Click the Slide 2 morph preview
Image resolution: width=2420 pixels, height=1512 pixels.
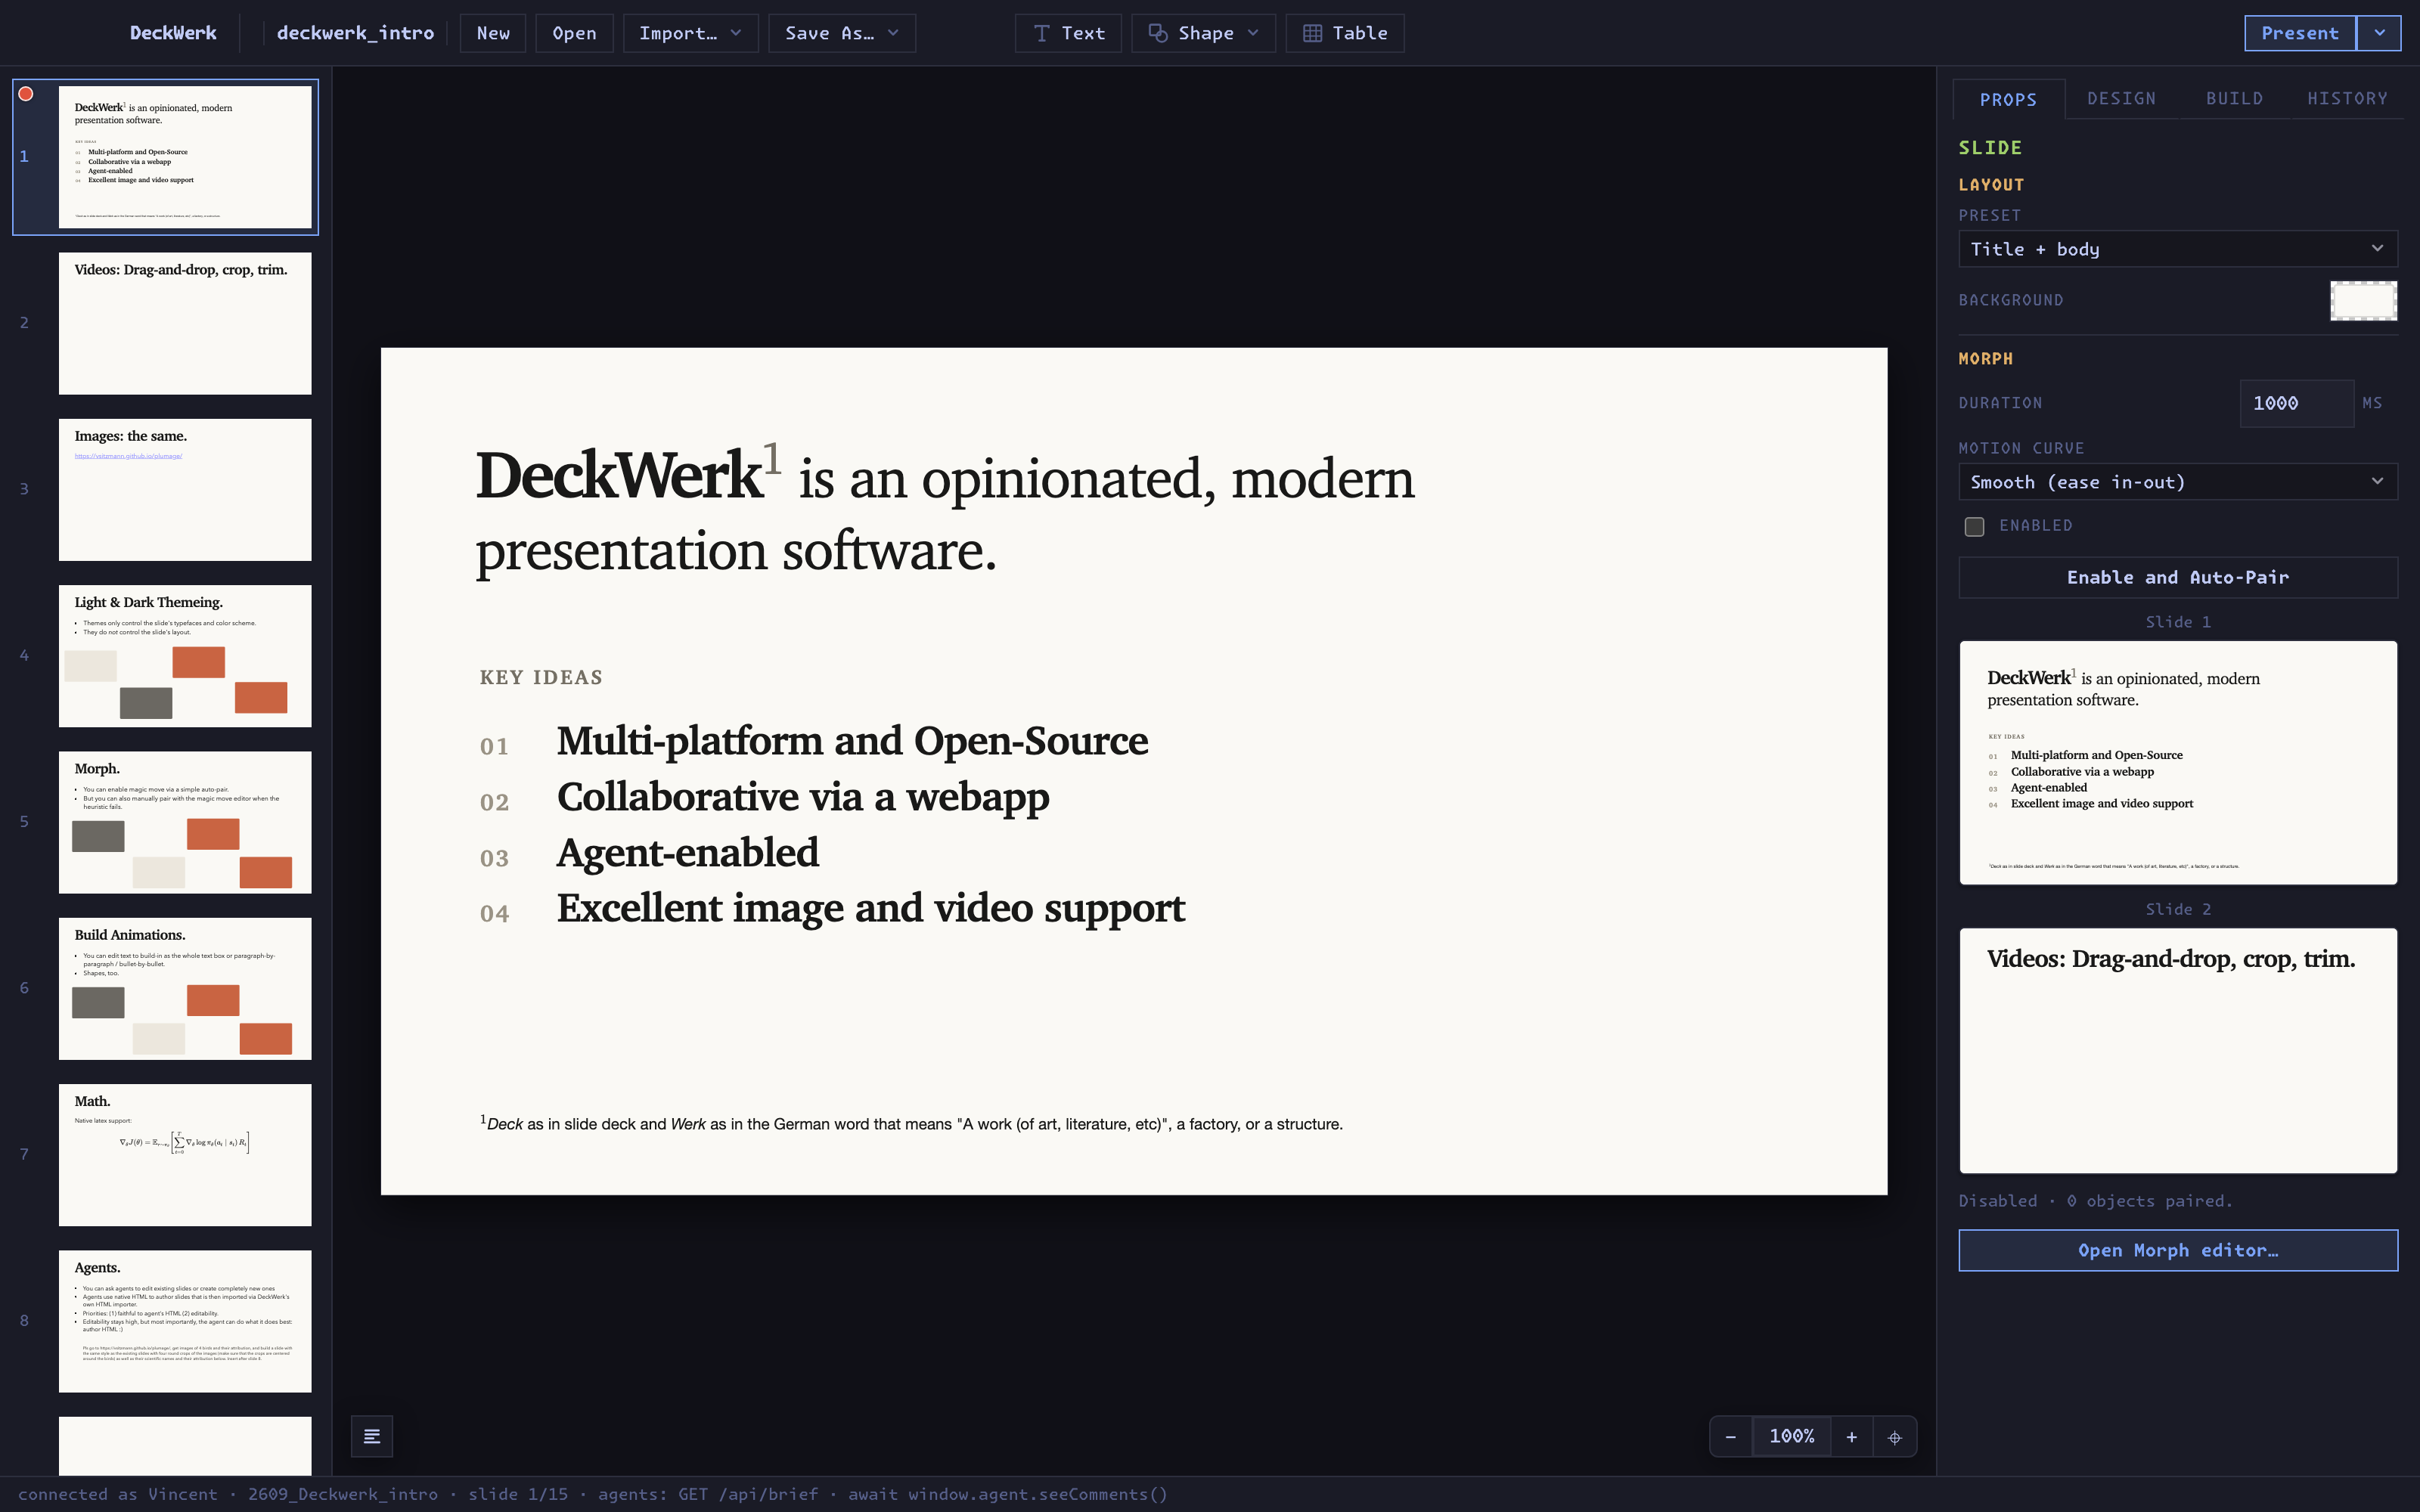(x=2177, y=1050)
